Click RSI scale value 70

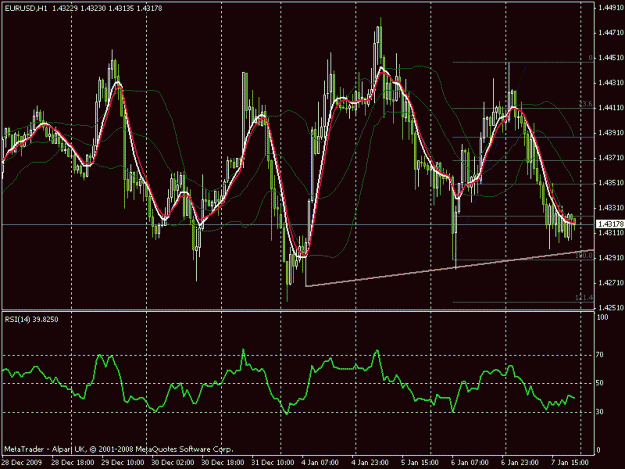(x=600, y=355)
